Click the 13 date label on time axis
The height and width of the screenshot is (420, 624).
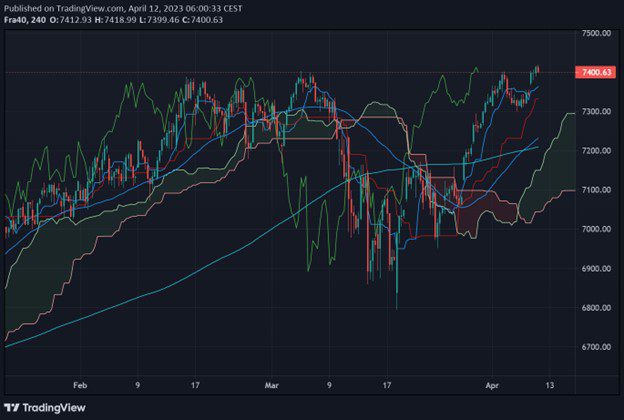550,385
